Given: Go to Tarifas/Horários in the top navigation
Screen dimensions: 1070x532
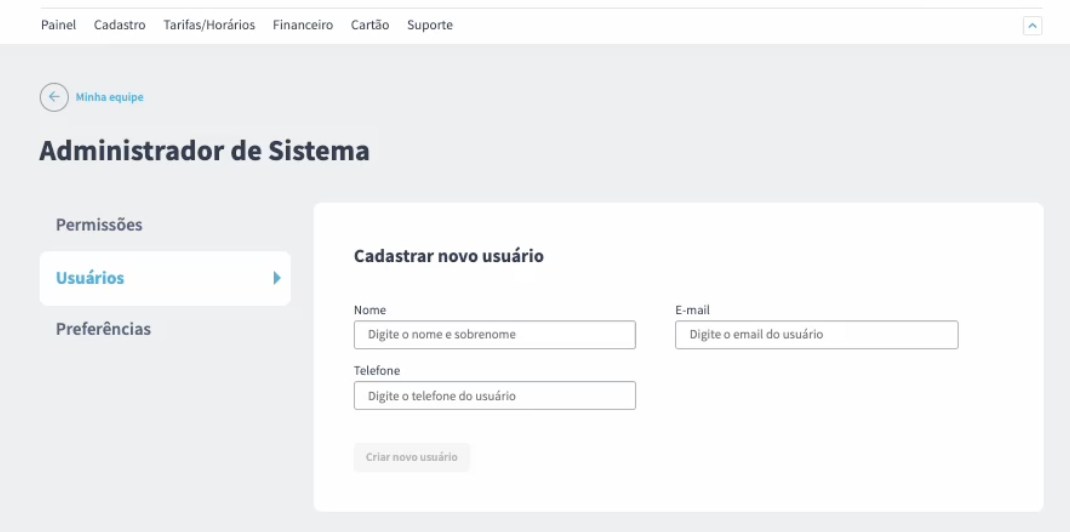Looking at the screenshot, I should 209,25.
